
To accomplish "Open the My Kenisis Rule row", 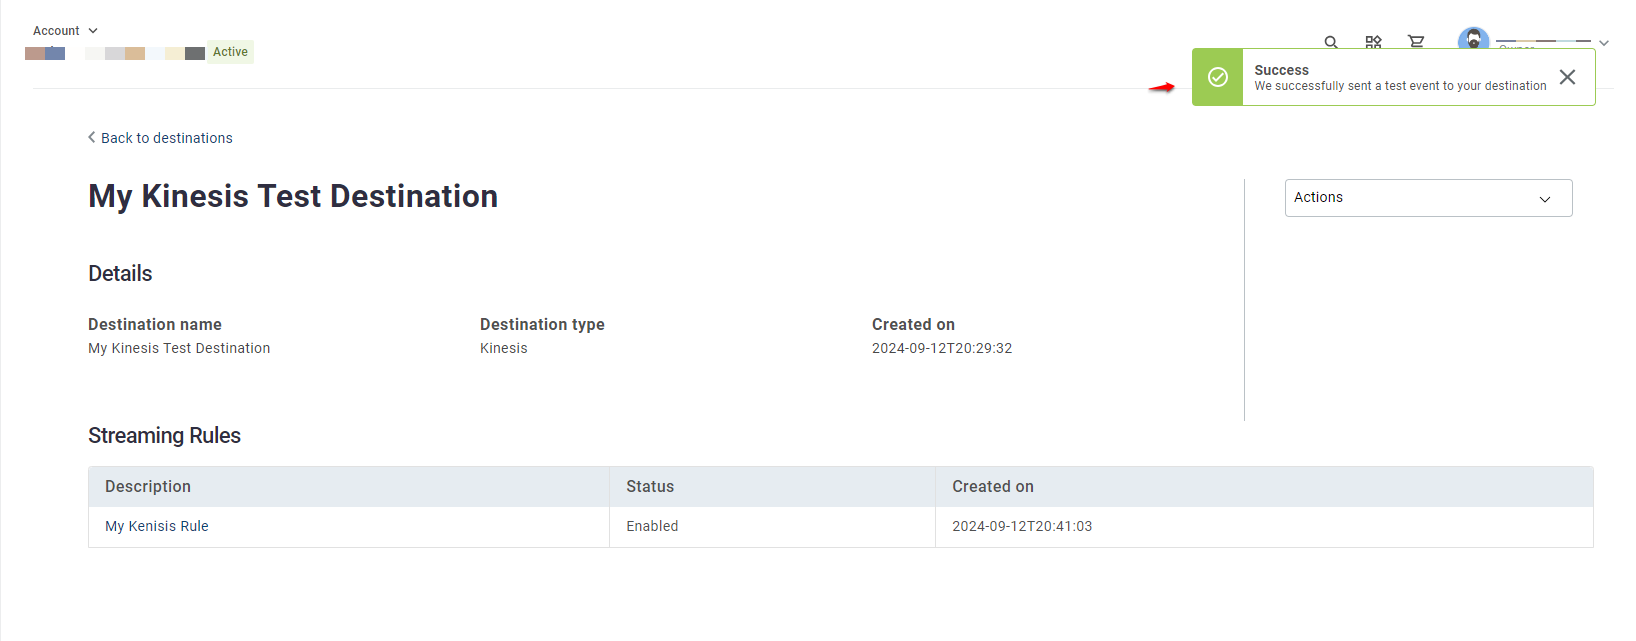I will [840, 526].
